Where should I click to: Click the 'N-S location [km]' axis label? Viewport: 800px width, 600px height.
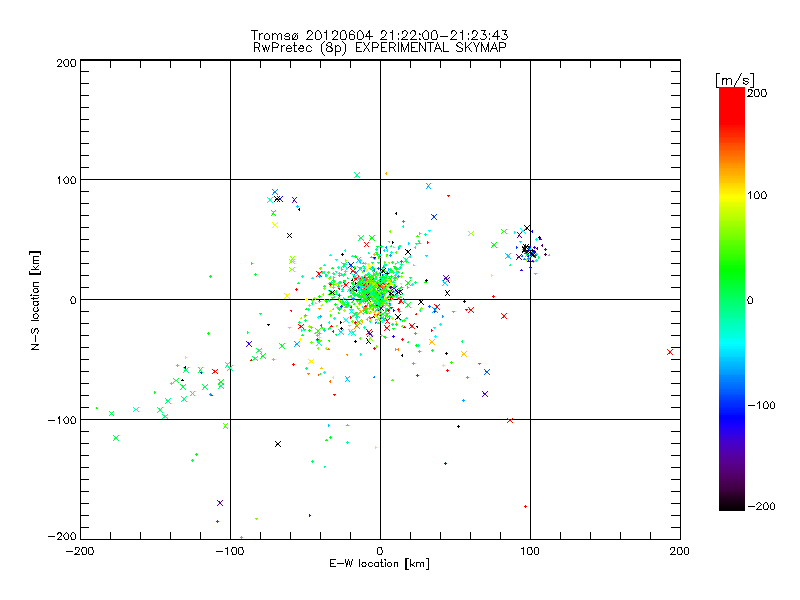click(35, 300)
